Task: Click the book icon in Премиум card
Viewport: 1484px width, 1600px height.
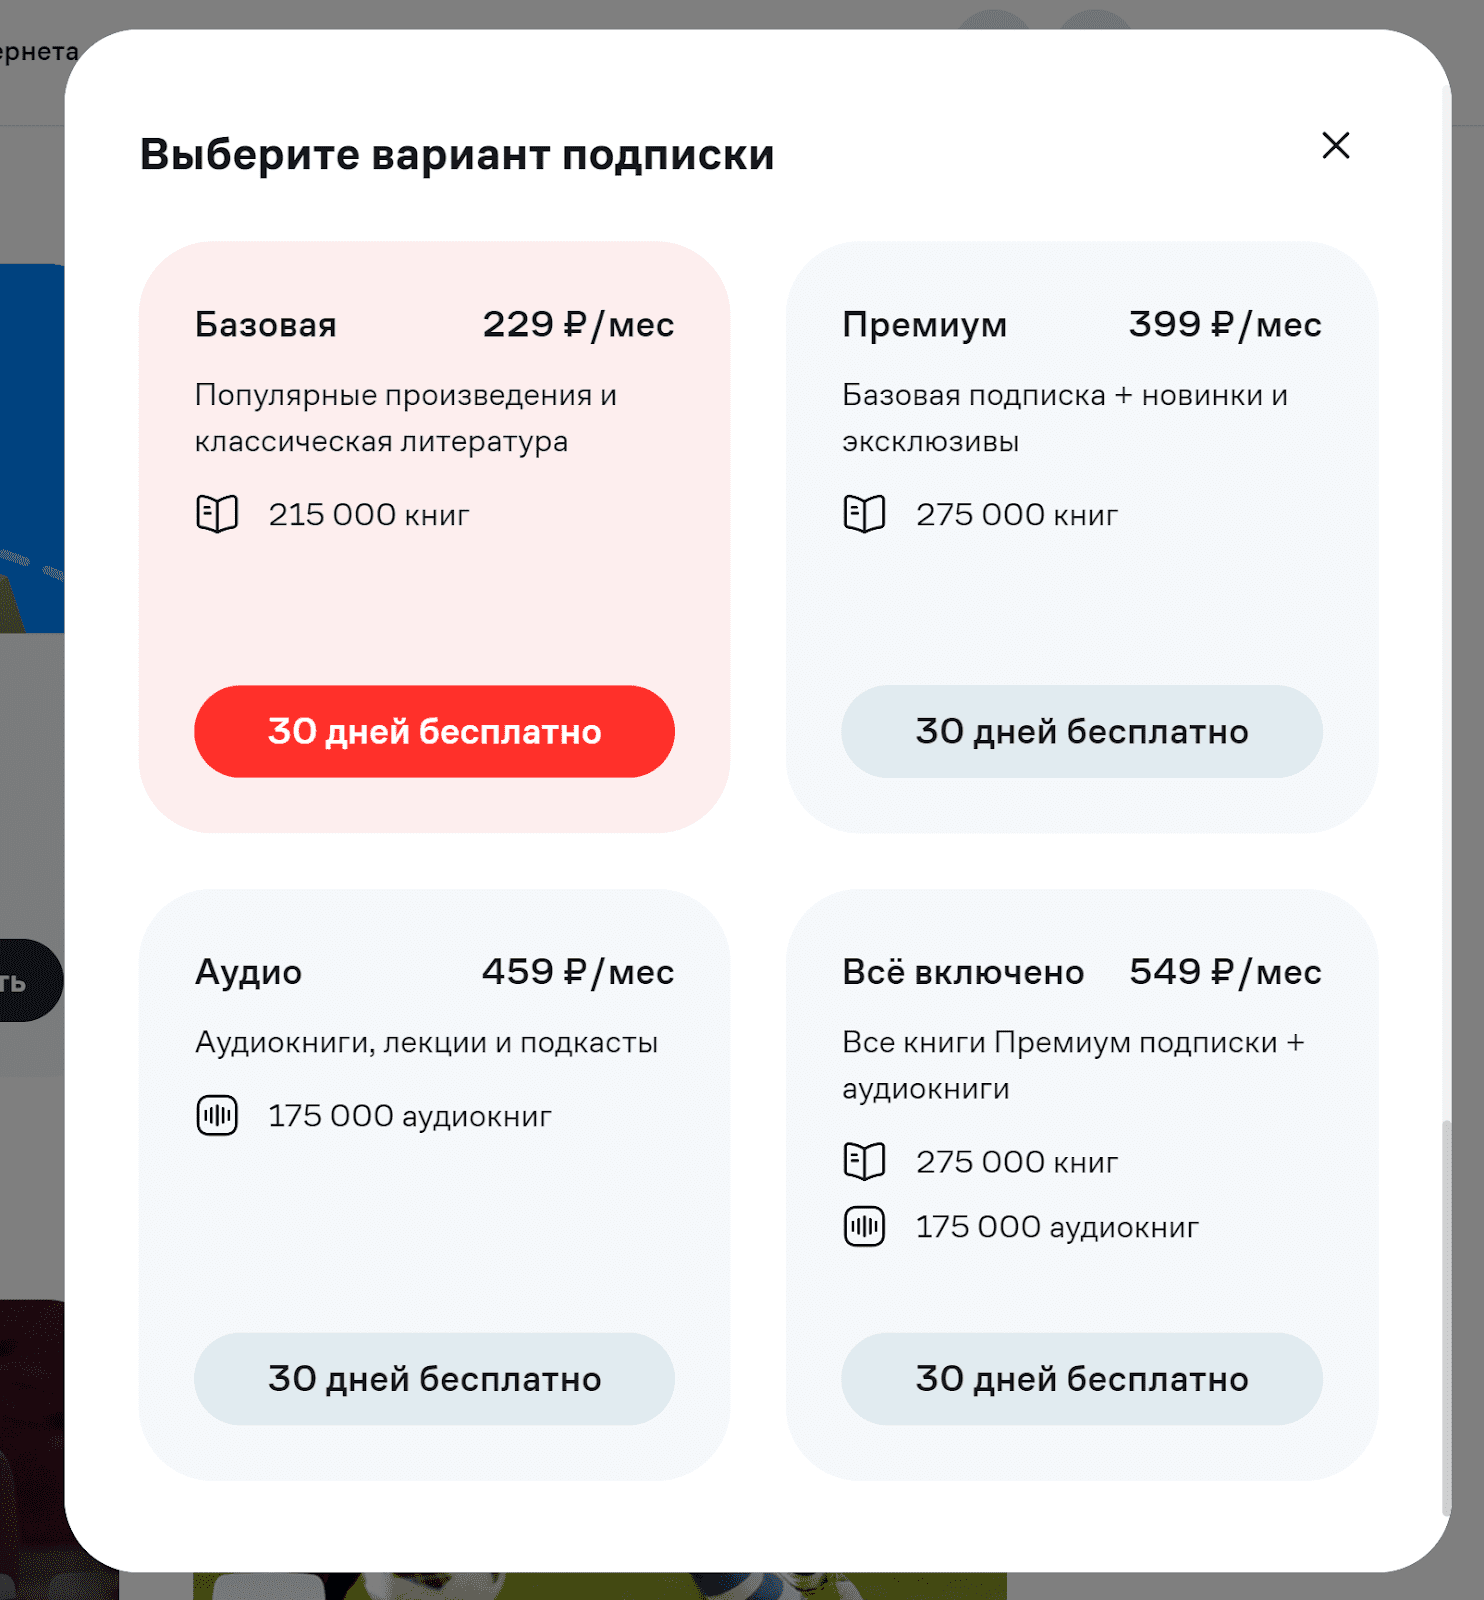Action: (864, 514)
